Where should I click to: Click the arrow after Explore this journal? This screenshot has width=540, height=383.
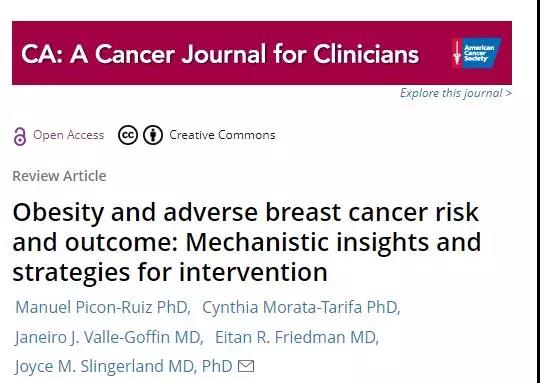[x=508, y=93]
